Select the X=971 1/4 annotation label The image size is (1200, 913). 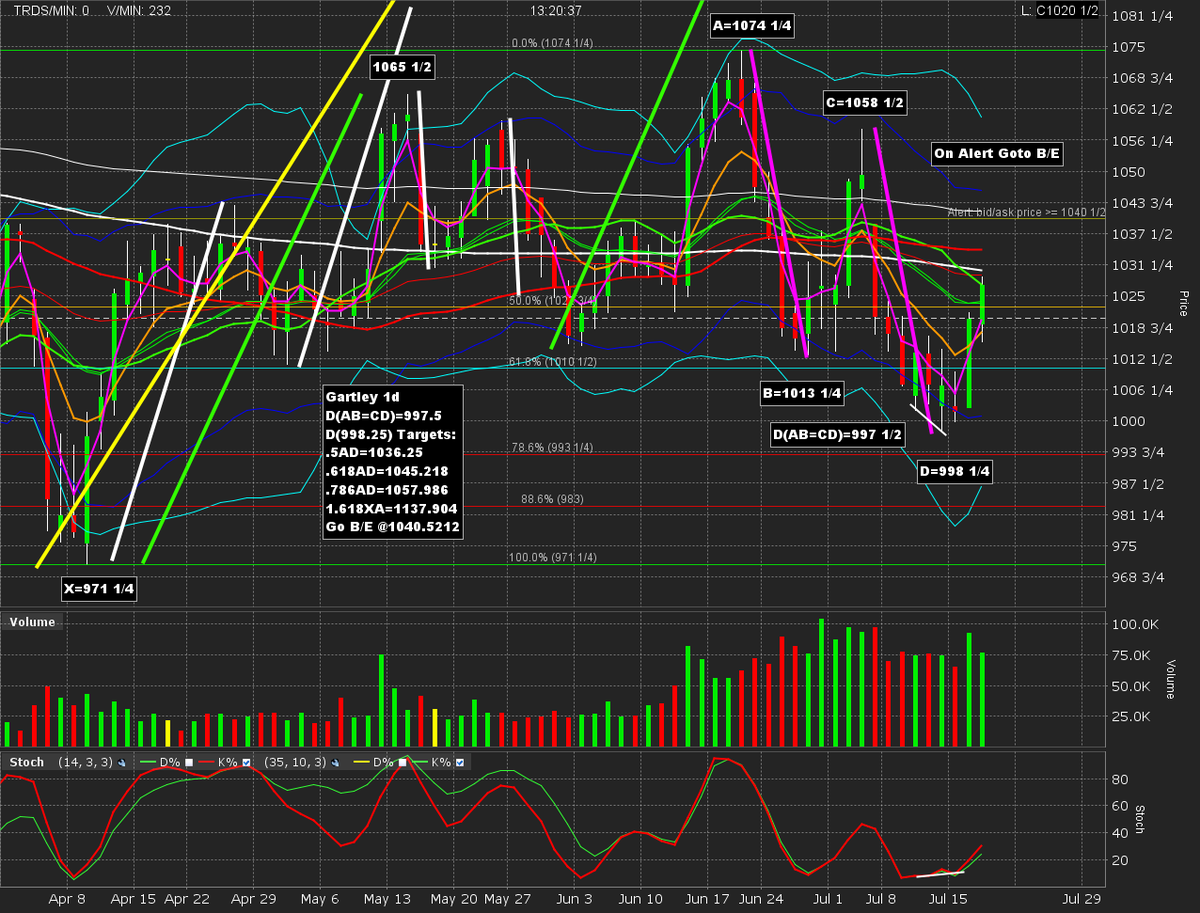[x=98, y=589]
